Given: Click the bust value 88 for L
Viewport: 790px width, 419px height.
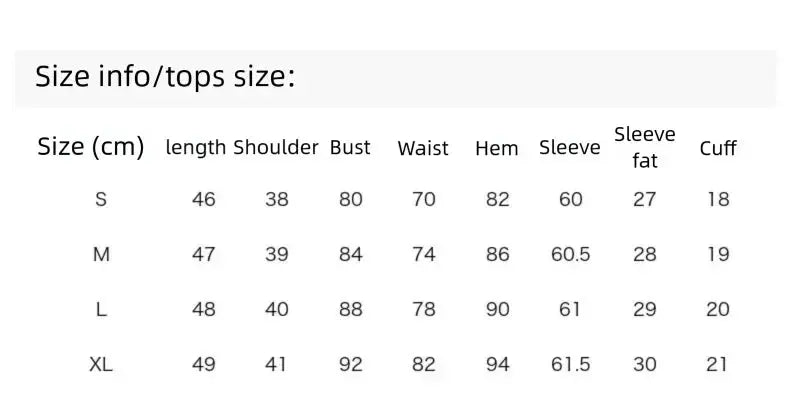Looking at the screenshot, I should tap(351, 309).
